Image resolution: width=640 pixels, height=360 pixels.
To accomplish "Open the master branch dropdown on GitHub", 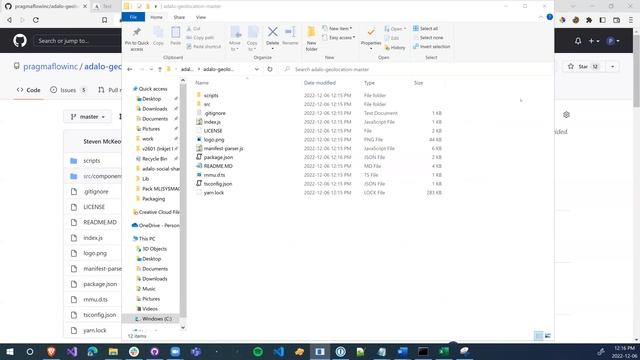I will tap(88, 117).
